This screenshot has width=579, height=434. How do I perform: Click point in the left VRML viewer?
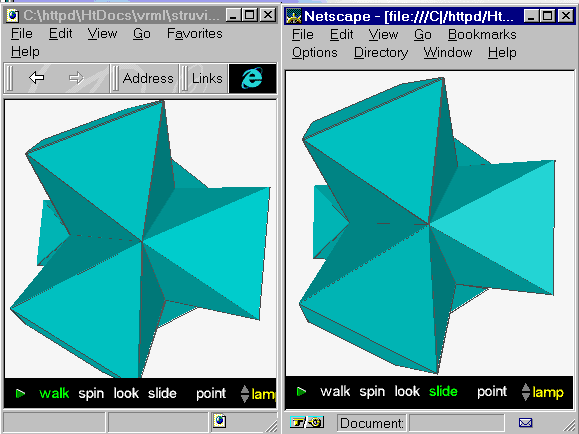pyautogui.click(x=211, y=394)
